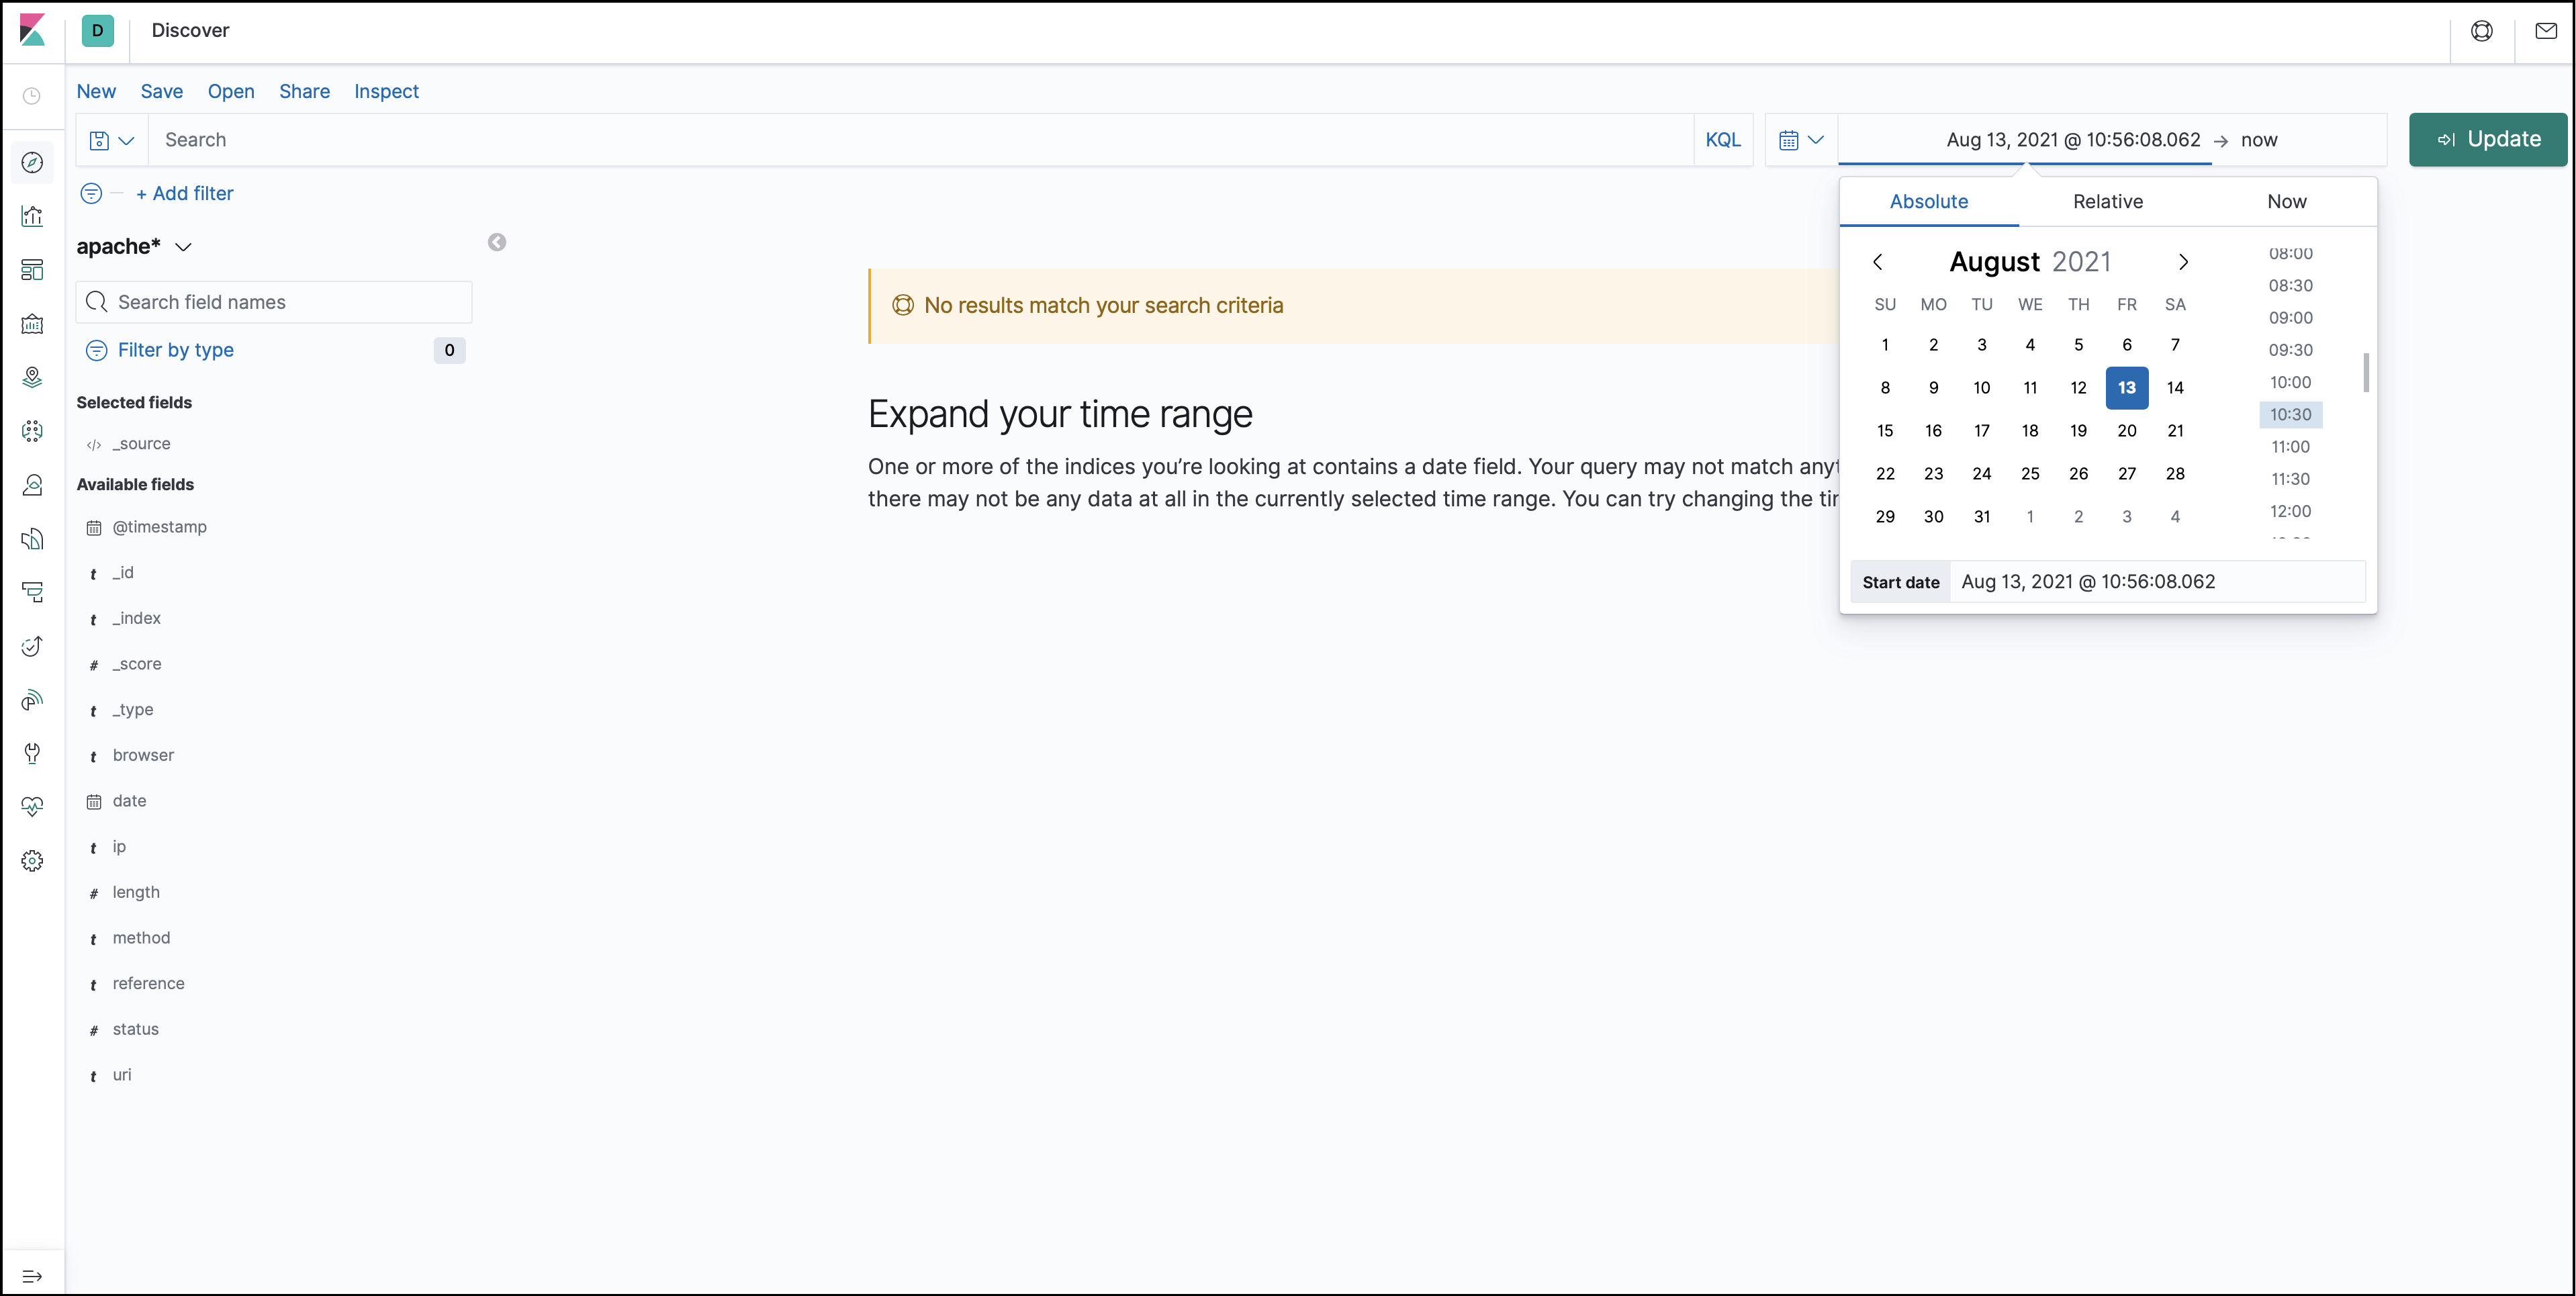The height and width of the screenshot is (1296, 2576).
Task: Open the quick date menu calendar dropdown
Action: pyautogui.click(x=1801, y=140)
